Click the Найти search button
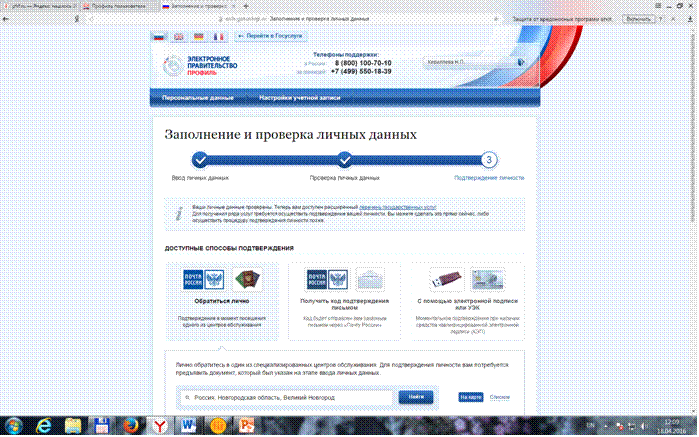699x437 pixels. tap(416, 398)
